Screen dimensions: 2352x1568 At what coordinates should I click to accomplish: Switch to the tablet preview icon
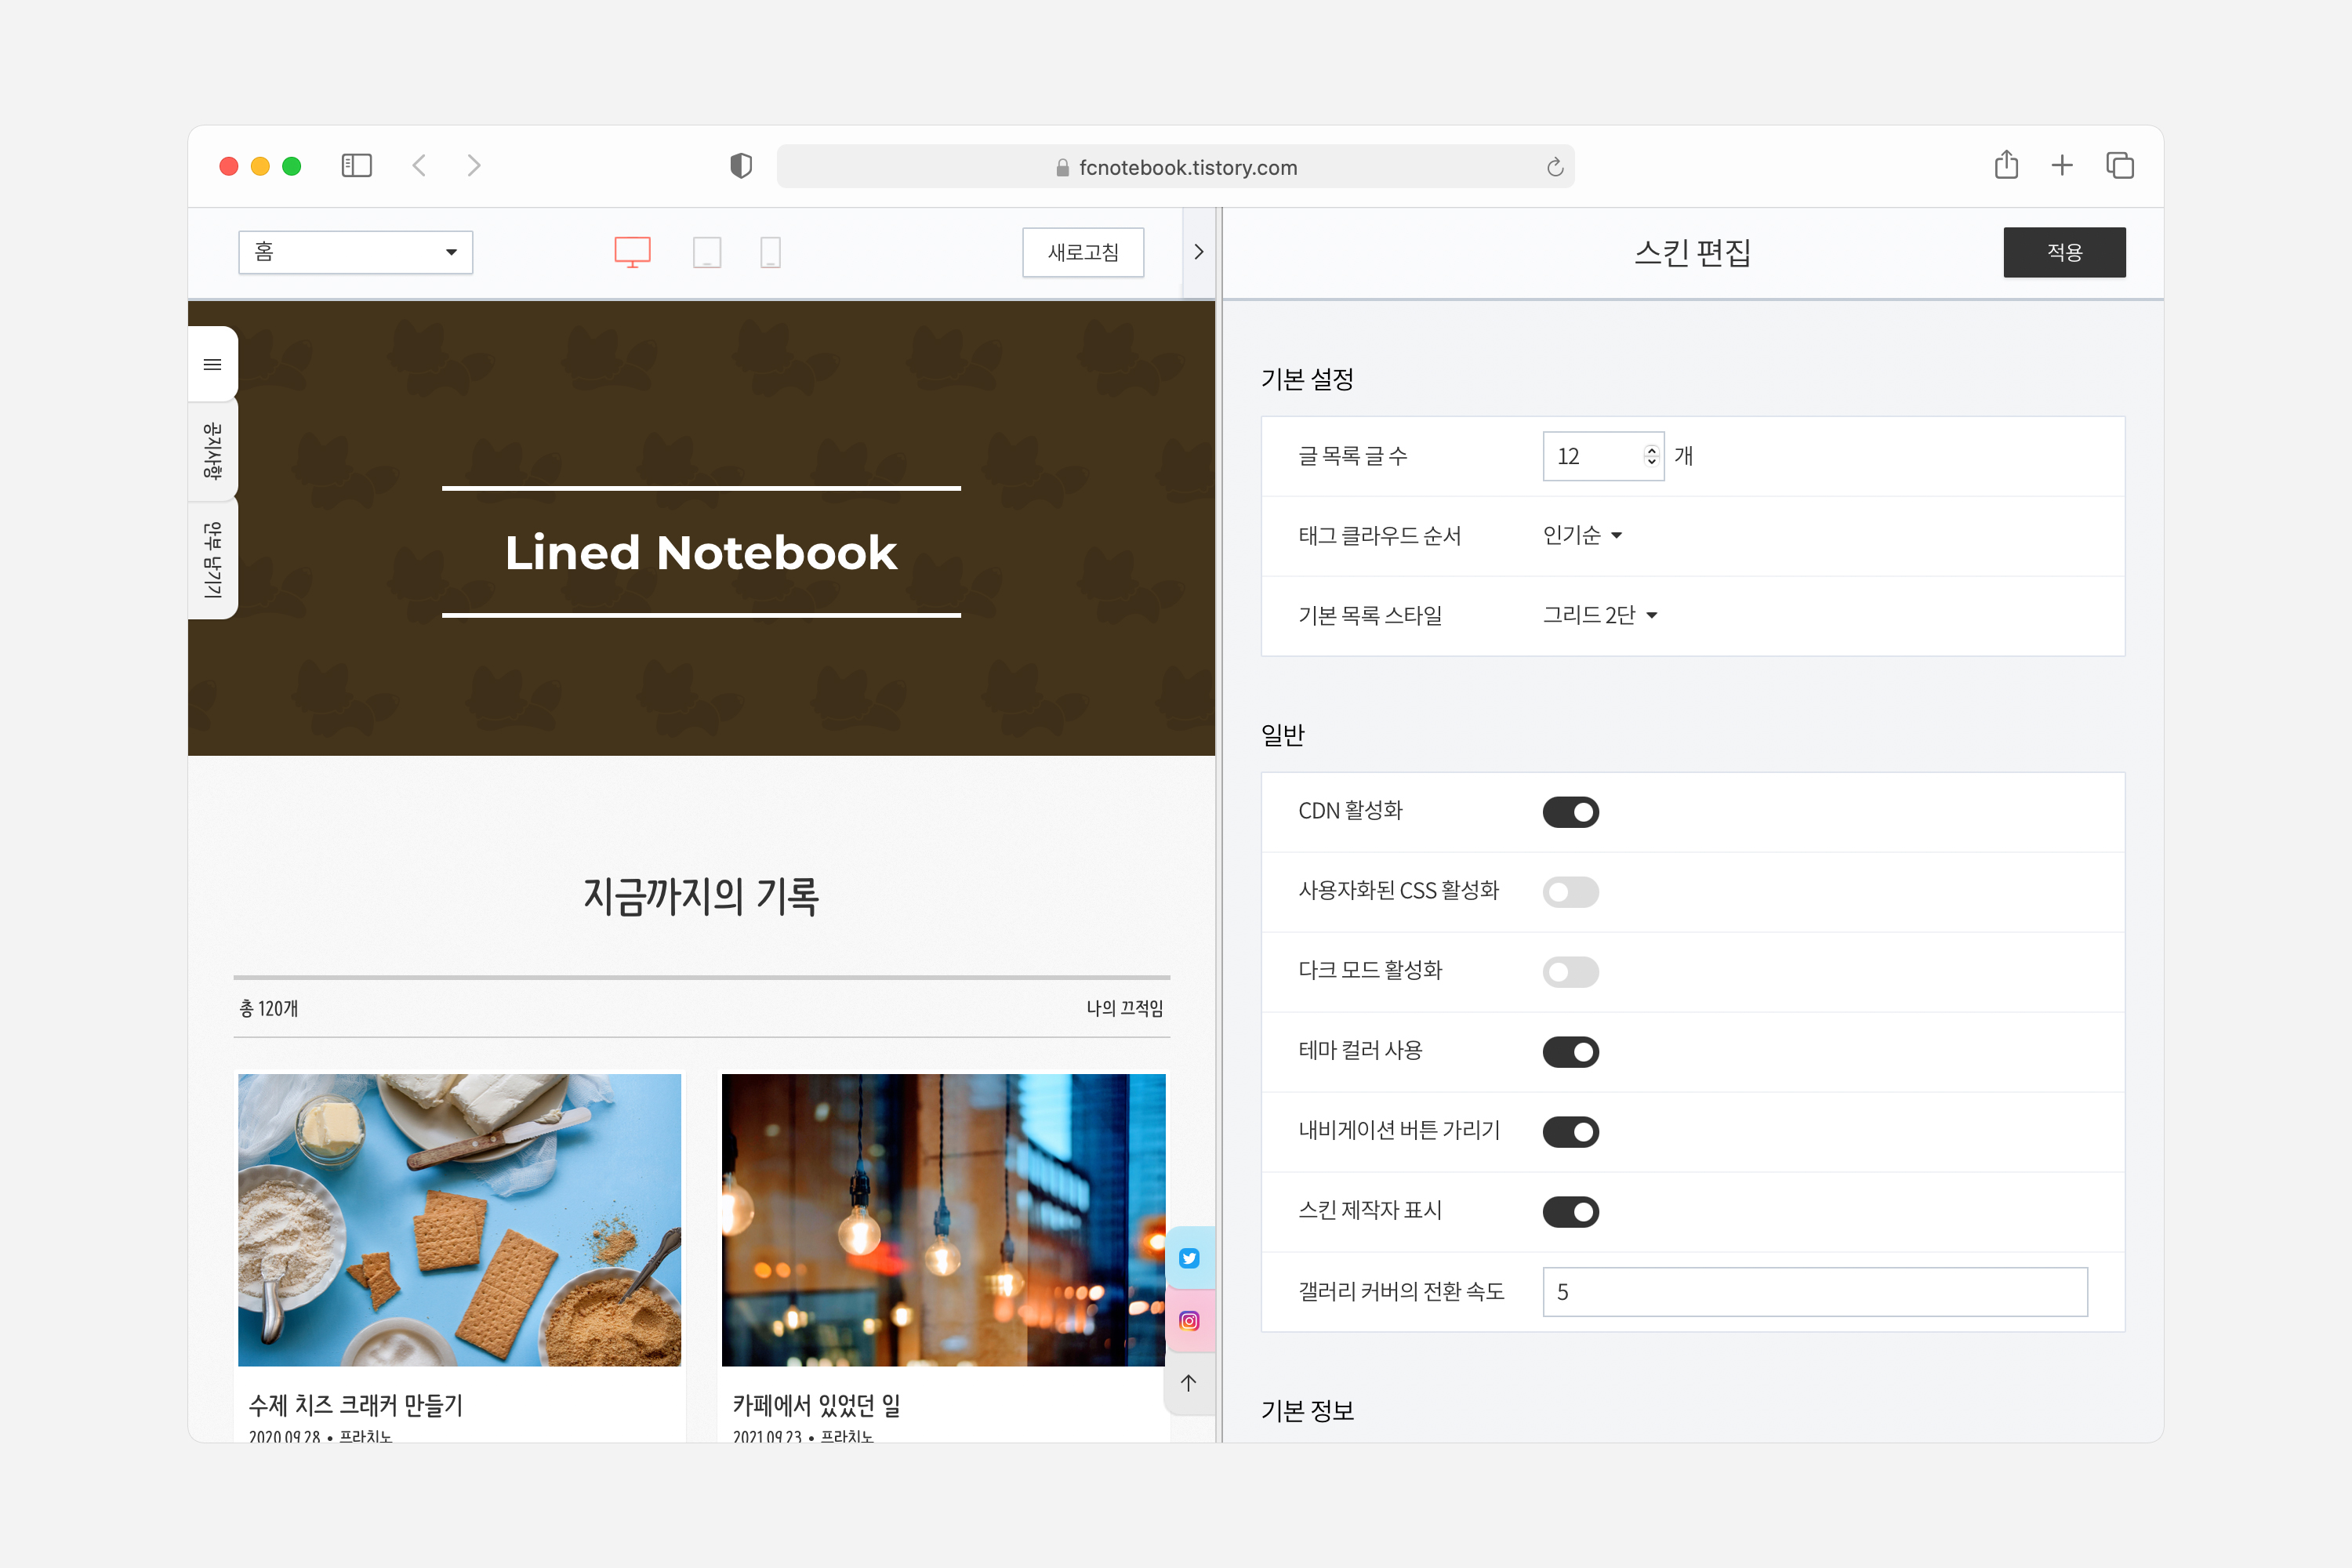708,252
